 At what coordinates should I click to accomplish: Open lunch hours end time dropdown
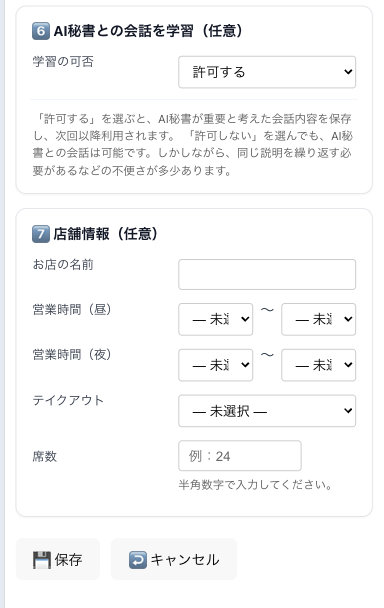click(318, 320)
